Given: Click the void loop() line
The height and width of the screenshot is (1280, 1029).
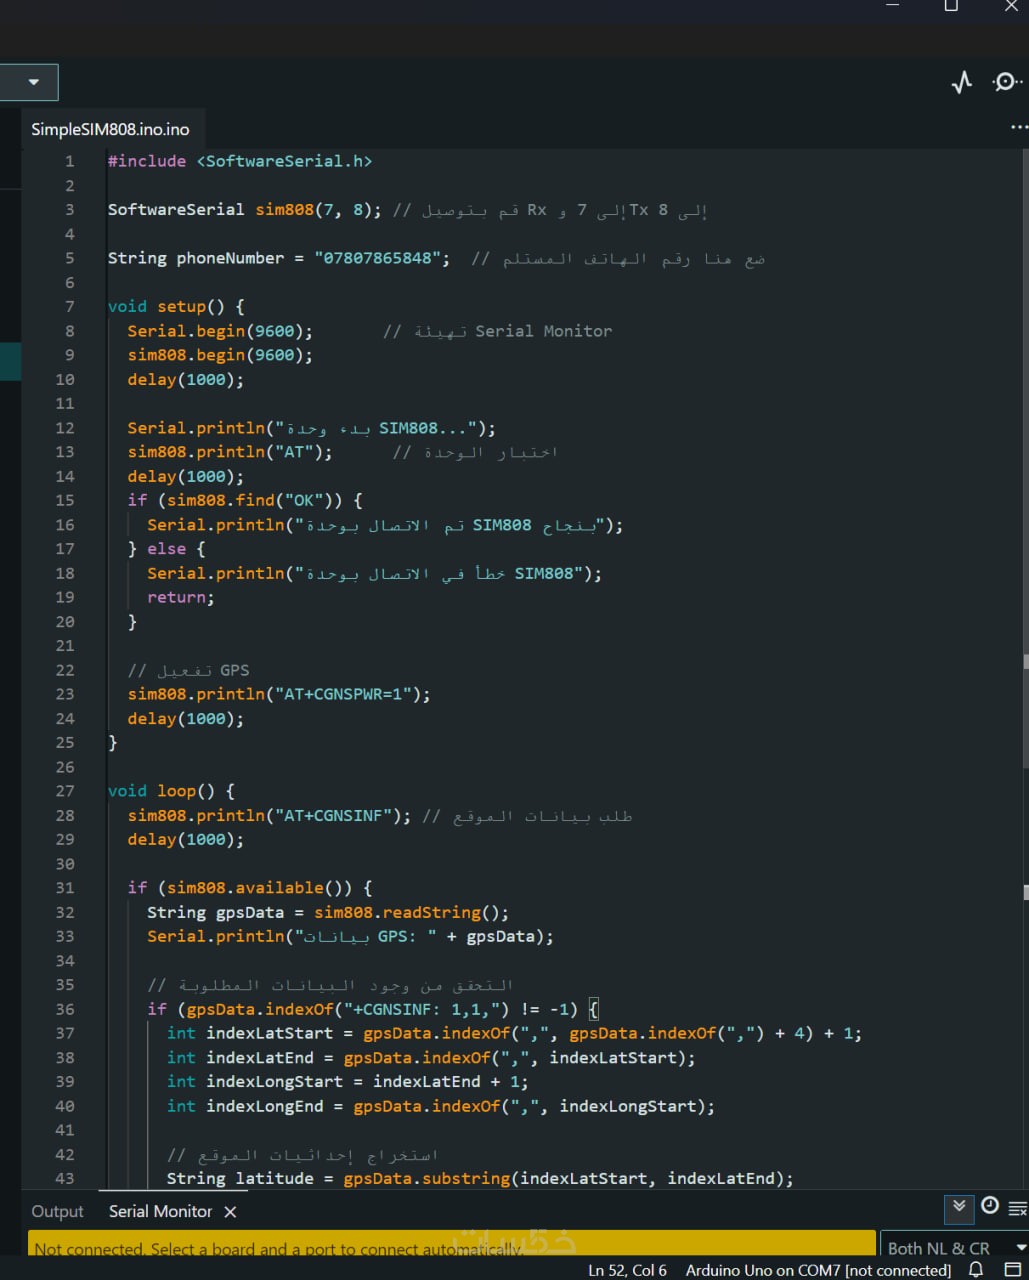Looking at the screenshot, I should [171, 791].
